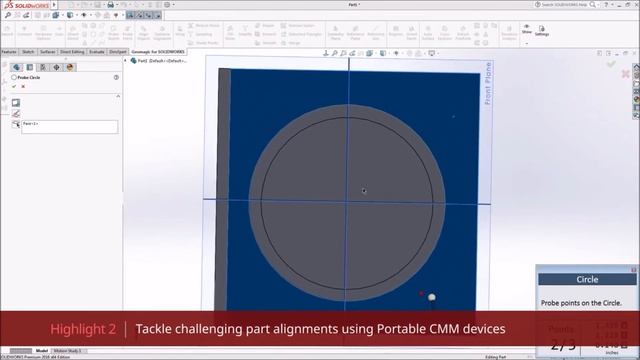Select the Model tab at bottom
This screenshot has width=640, height=360.
[42, 351]
